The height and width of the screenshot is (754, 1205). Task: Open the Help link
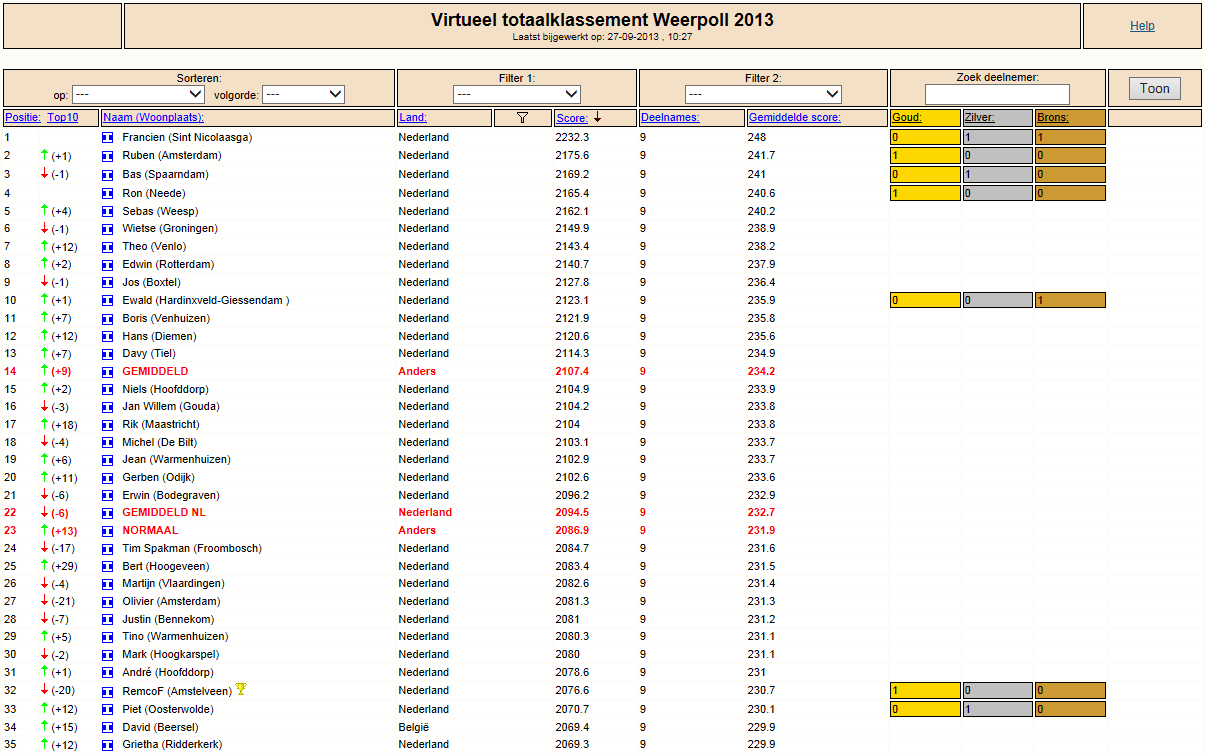pos(1142,26)
